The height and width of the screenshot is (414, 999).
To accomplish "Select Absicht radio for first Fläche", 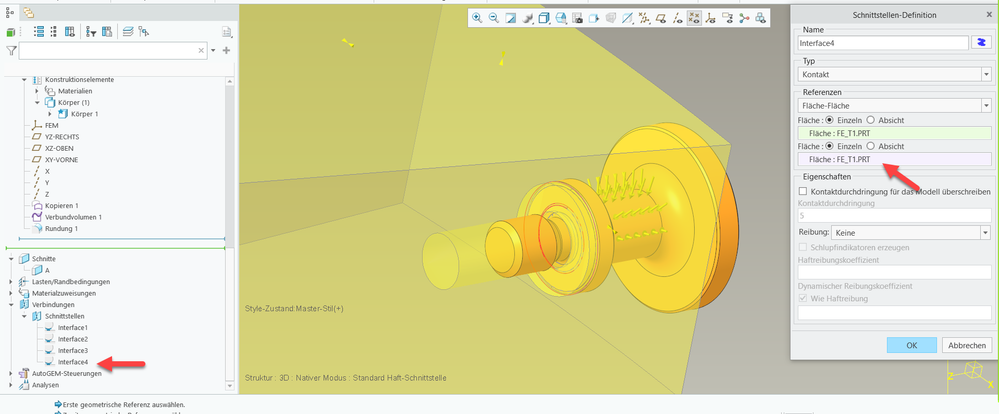I will tap(871, 118).
